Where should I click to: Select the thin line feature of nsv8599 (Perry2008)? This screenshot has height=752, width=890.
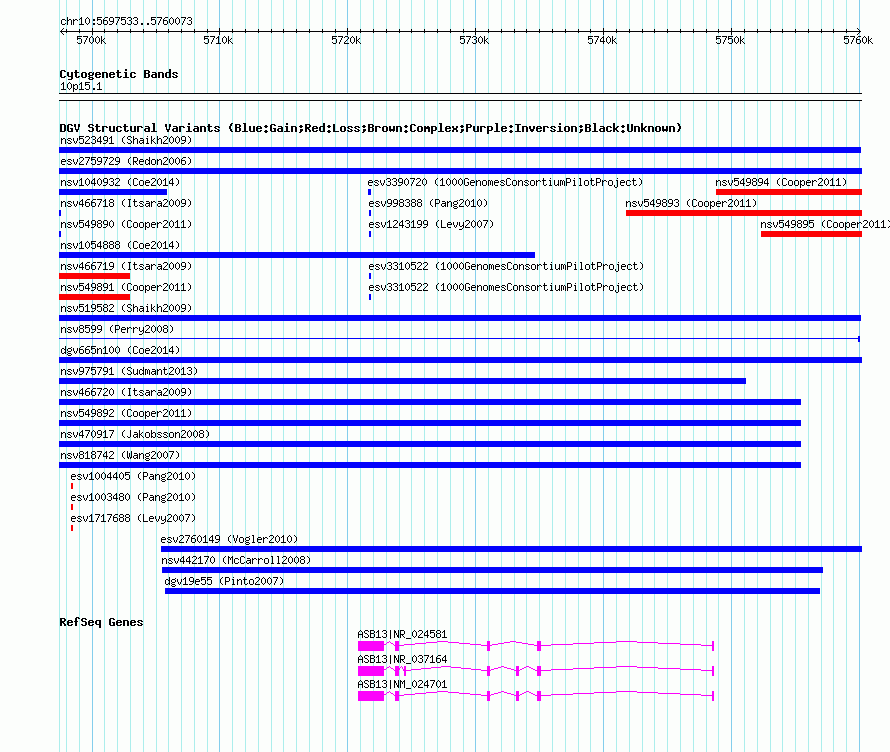(459, 339)
